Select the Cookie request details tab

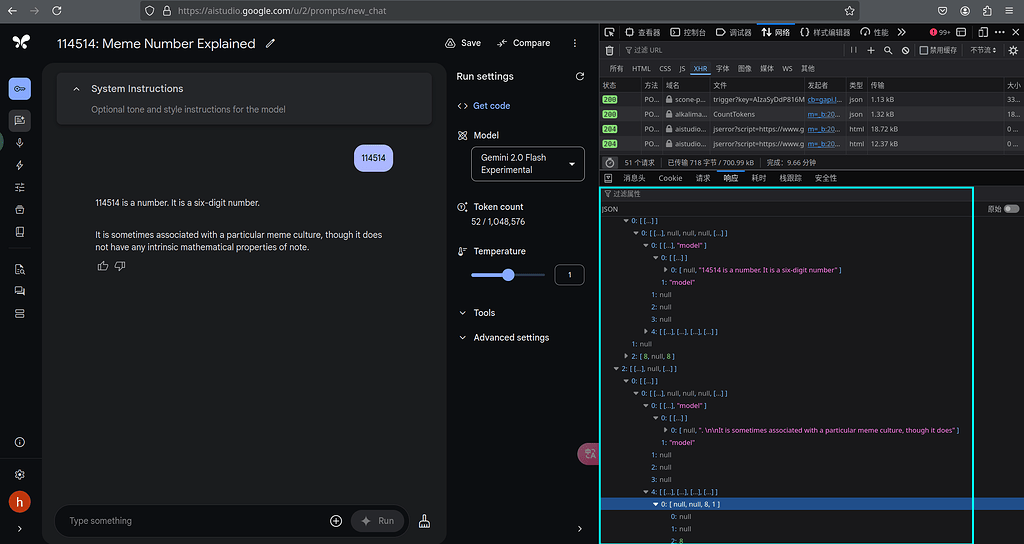670,178
